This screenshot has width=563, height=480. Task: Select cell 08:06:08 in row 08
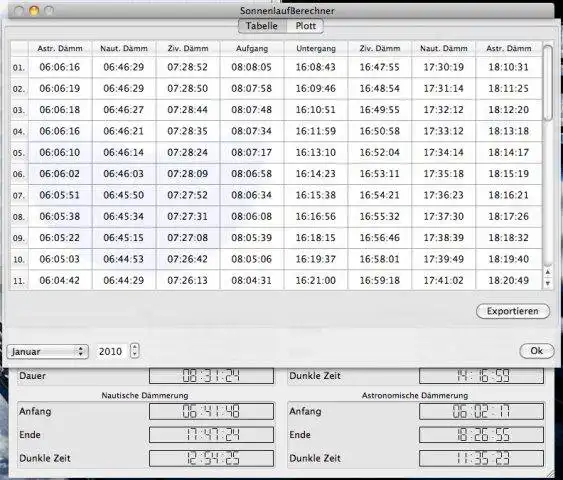click(x=252, y=216)
